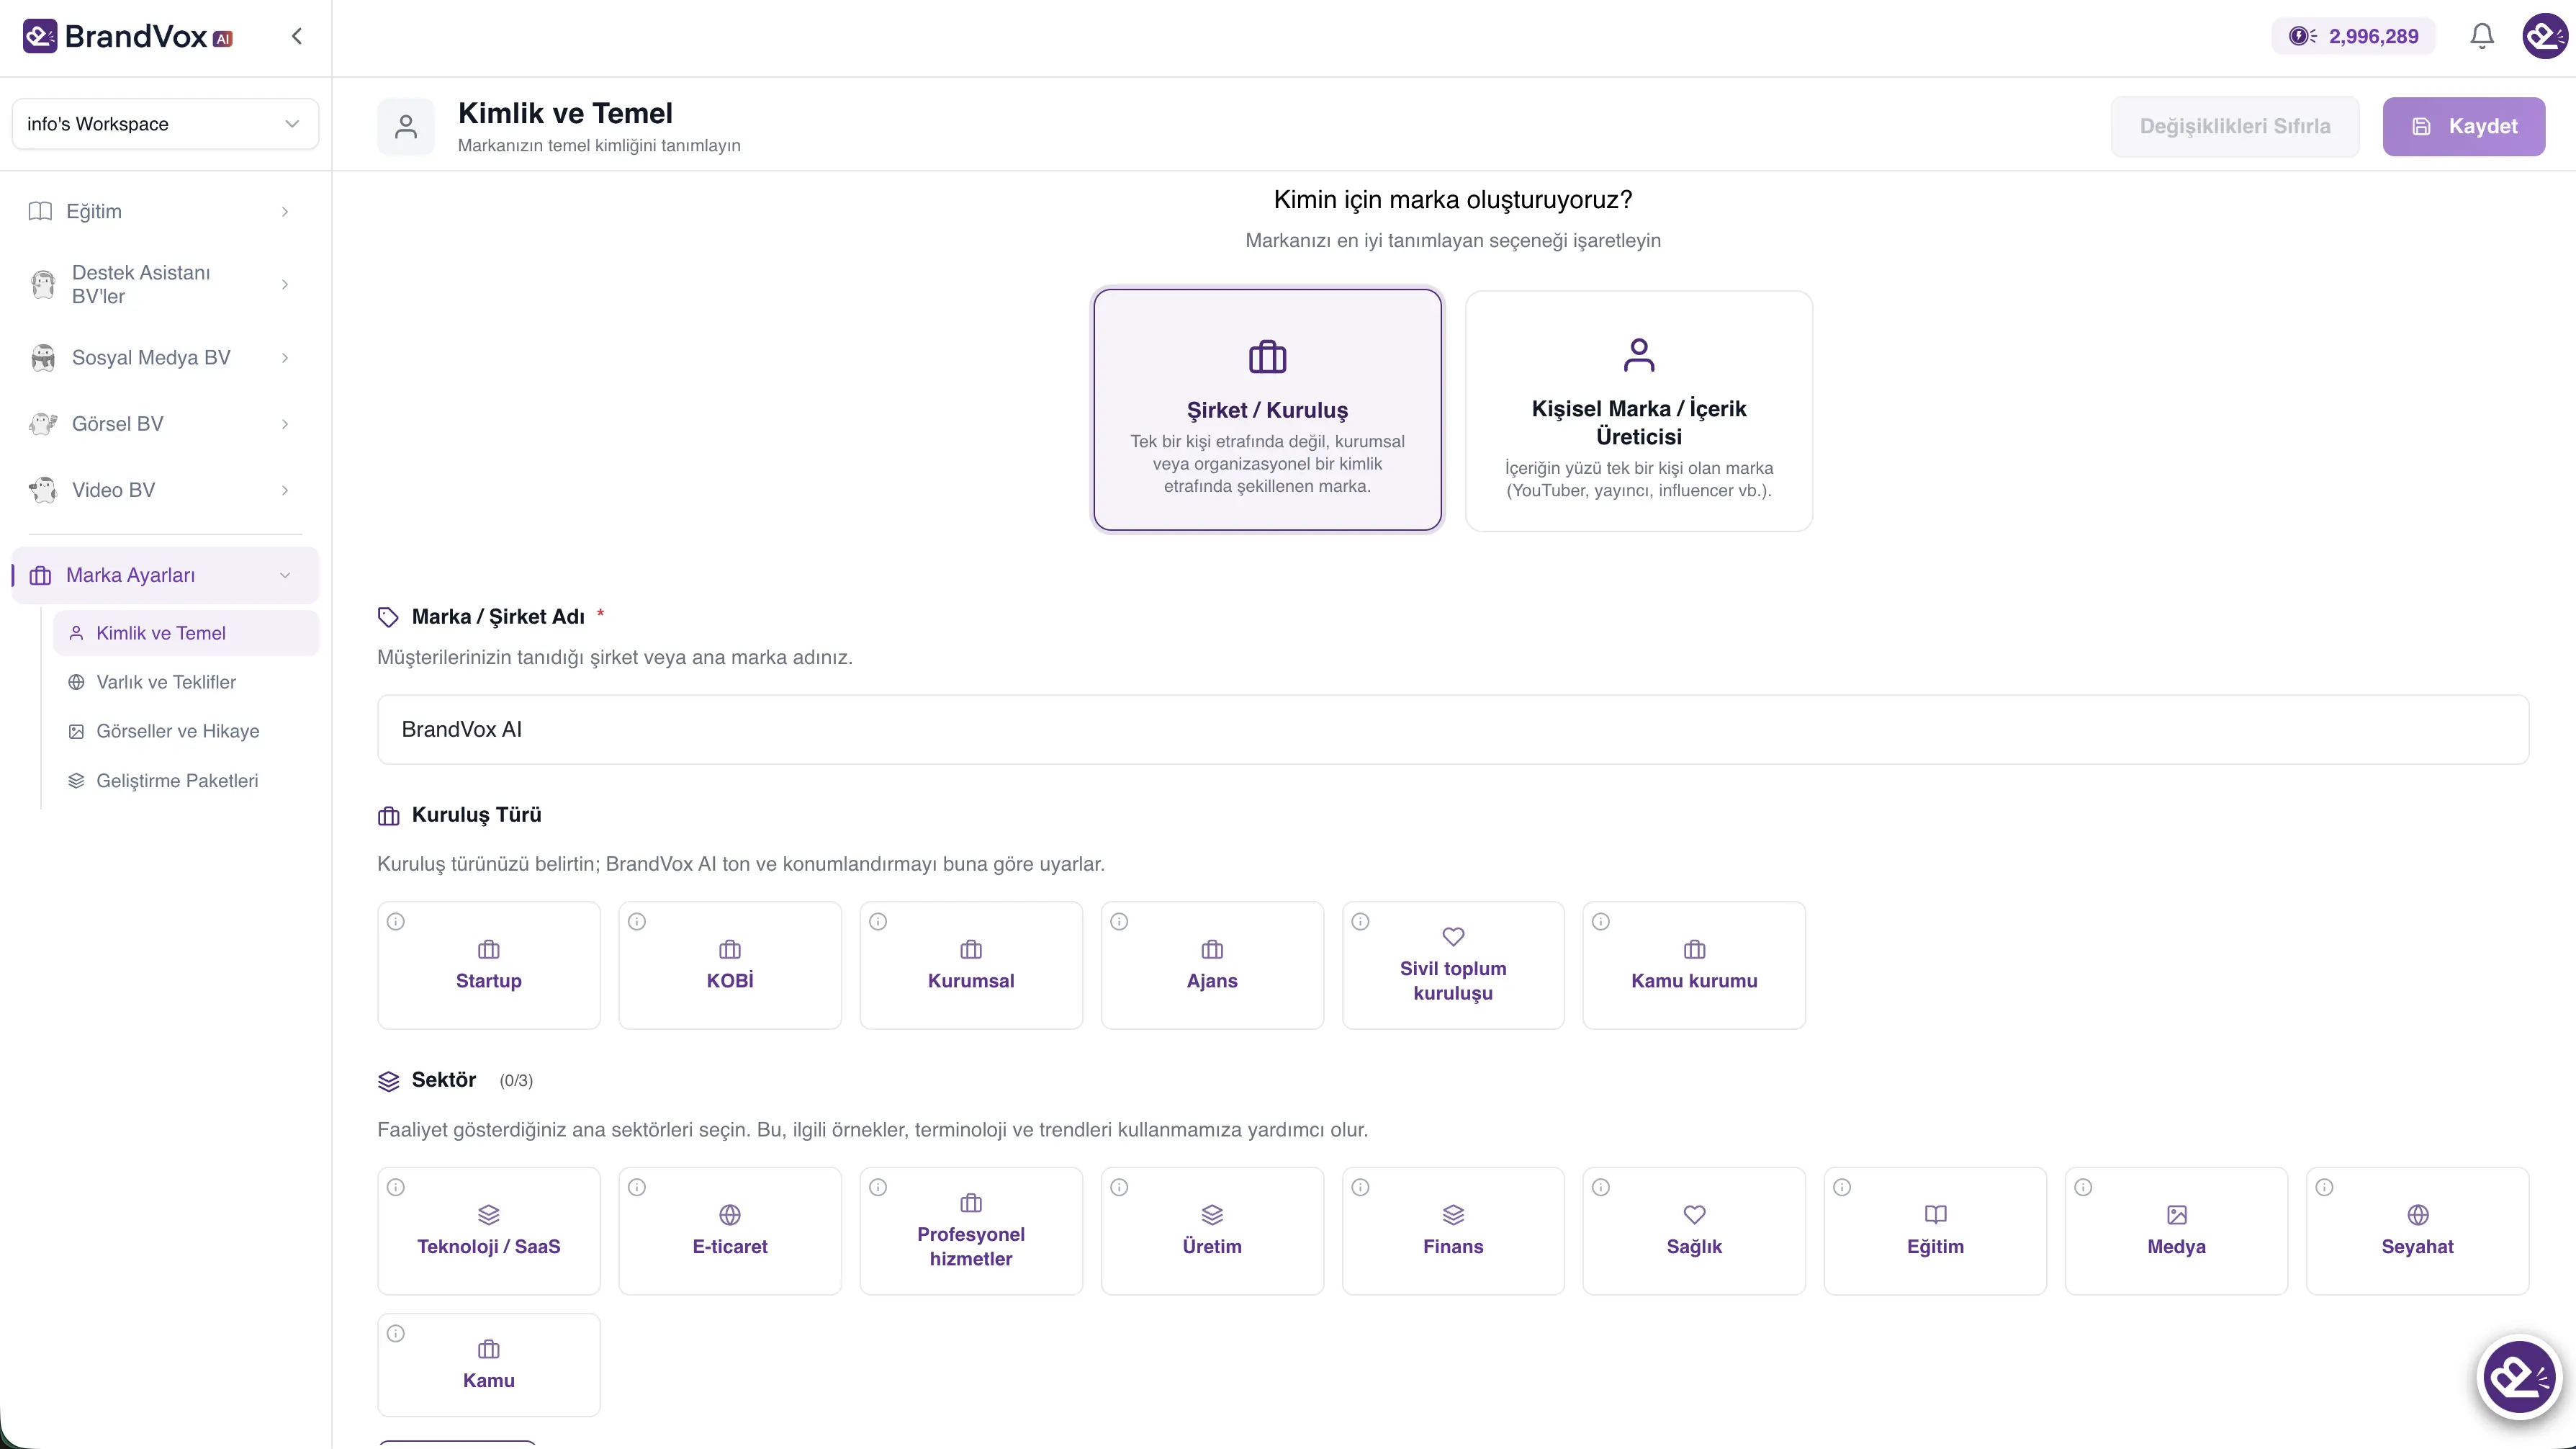The width and height of the screenshot is (2576, 1449).
Task: Click the info icon on the Startup card
Action: point(396,921)
